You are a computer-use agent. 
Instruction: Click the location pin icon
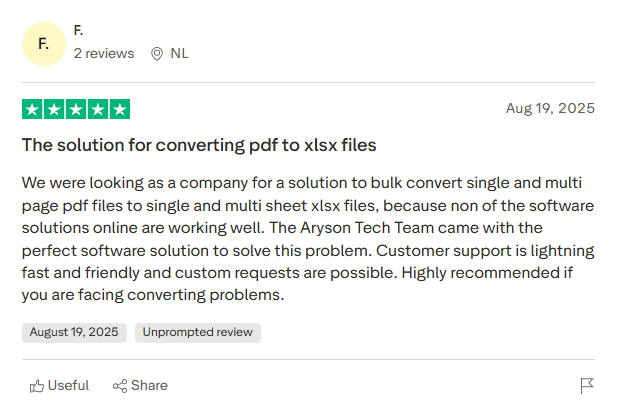pos(156,54)
